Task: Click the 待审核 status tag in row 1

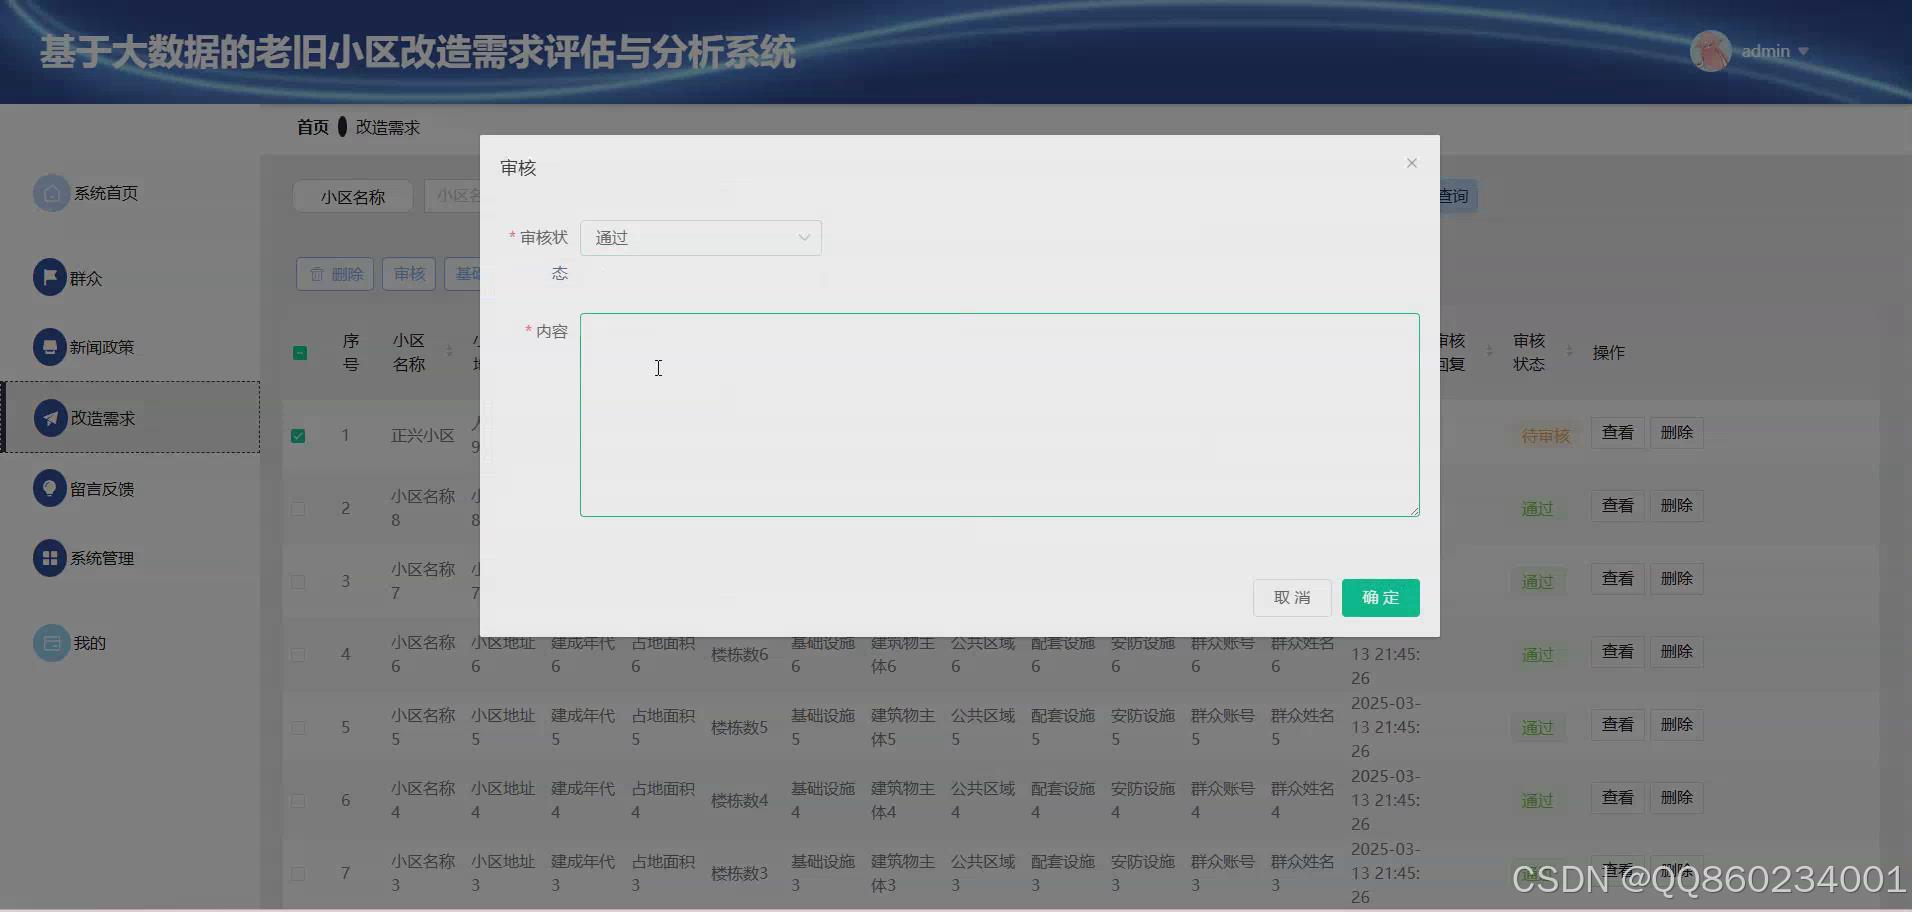Action: click(1546, 436)
